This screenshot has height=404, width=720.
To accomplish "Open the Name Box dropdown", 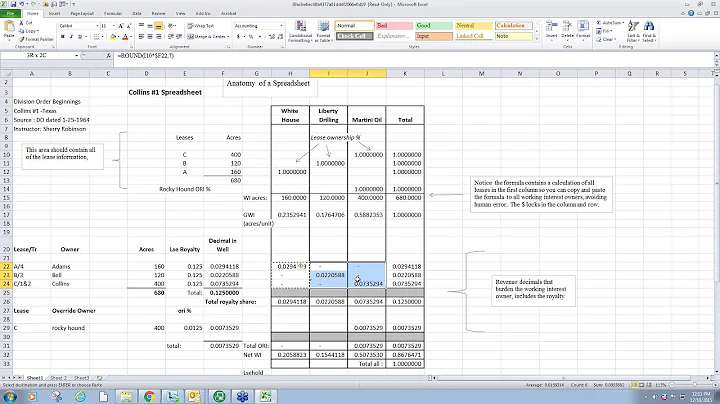I will click(x=77, y=56).
